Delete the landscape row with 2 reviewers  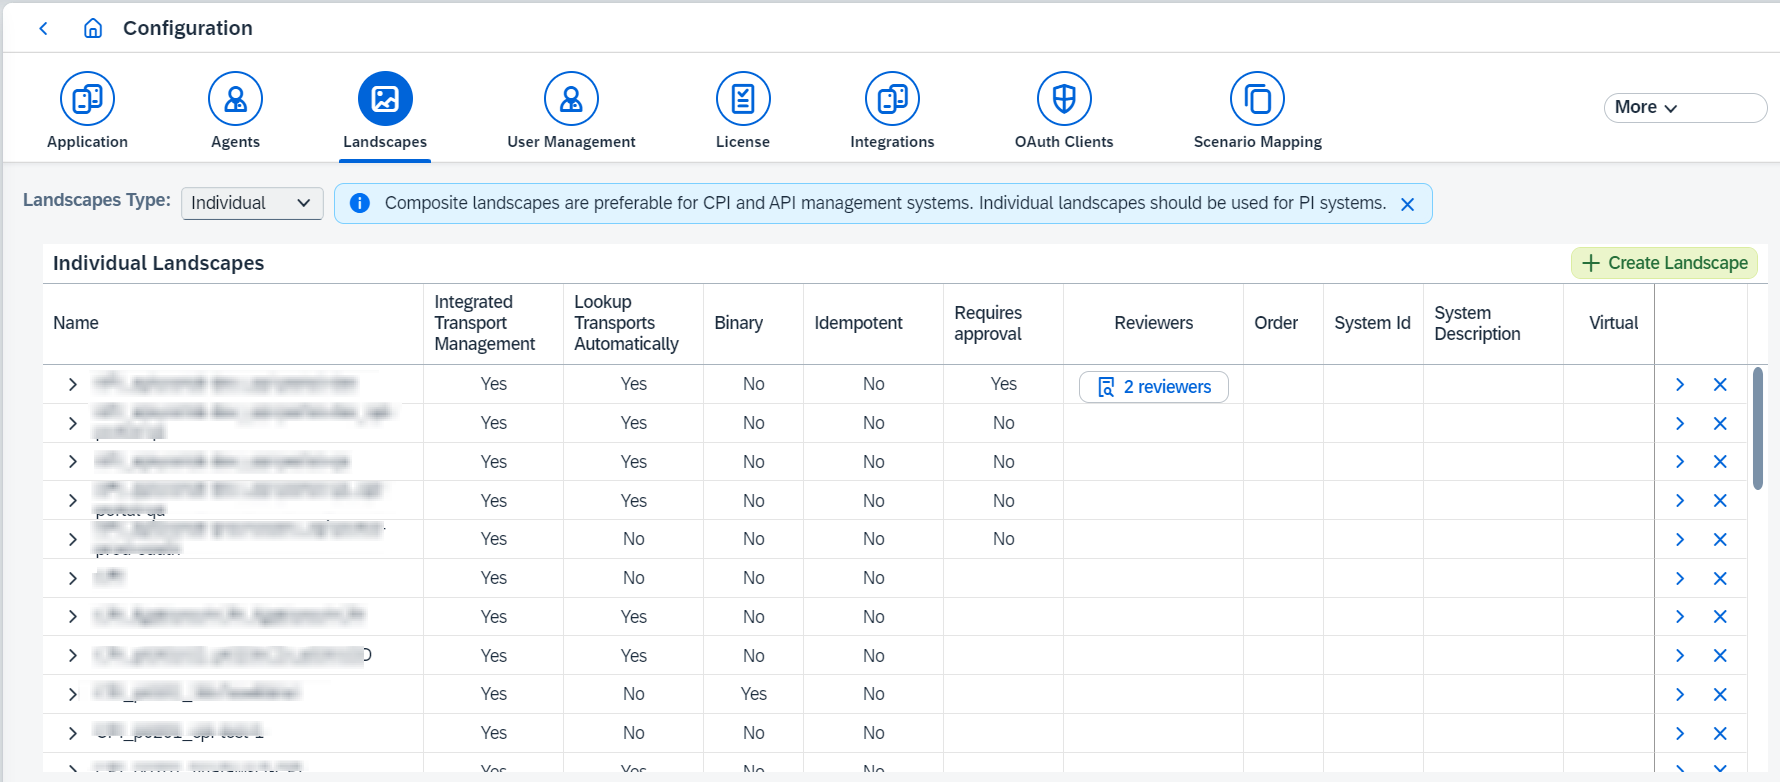1720,384
